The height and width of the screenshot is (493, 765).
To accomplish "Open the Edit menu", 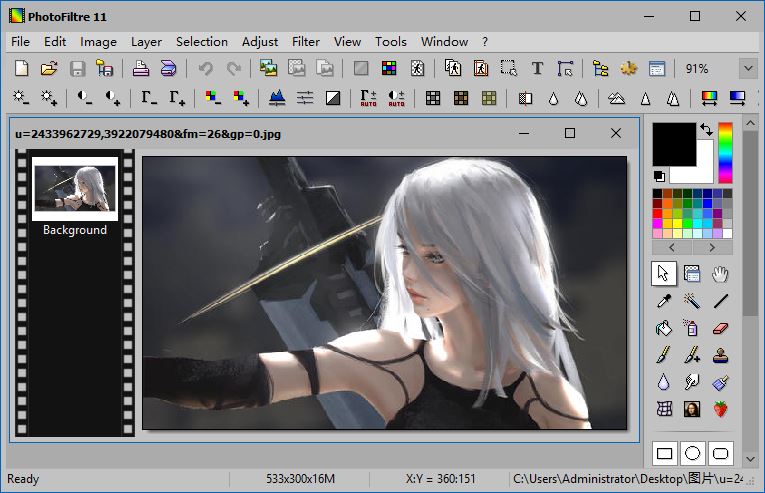I will coord(55,42).
